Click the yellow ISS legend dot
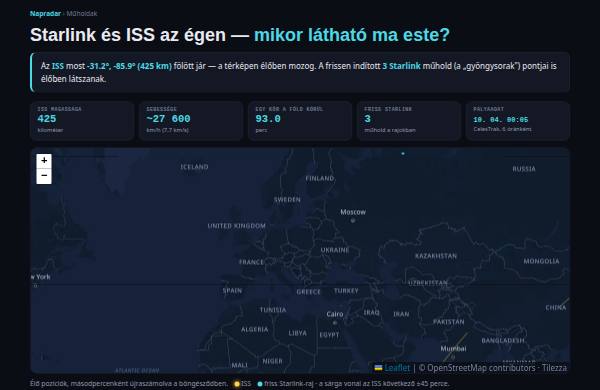Image resolution: width=600 pixels, height=390 pixels. 237,384
